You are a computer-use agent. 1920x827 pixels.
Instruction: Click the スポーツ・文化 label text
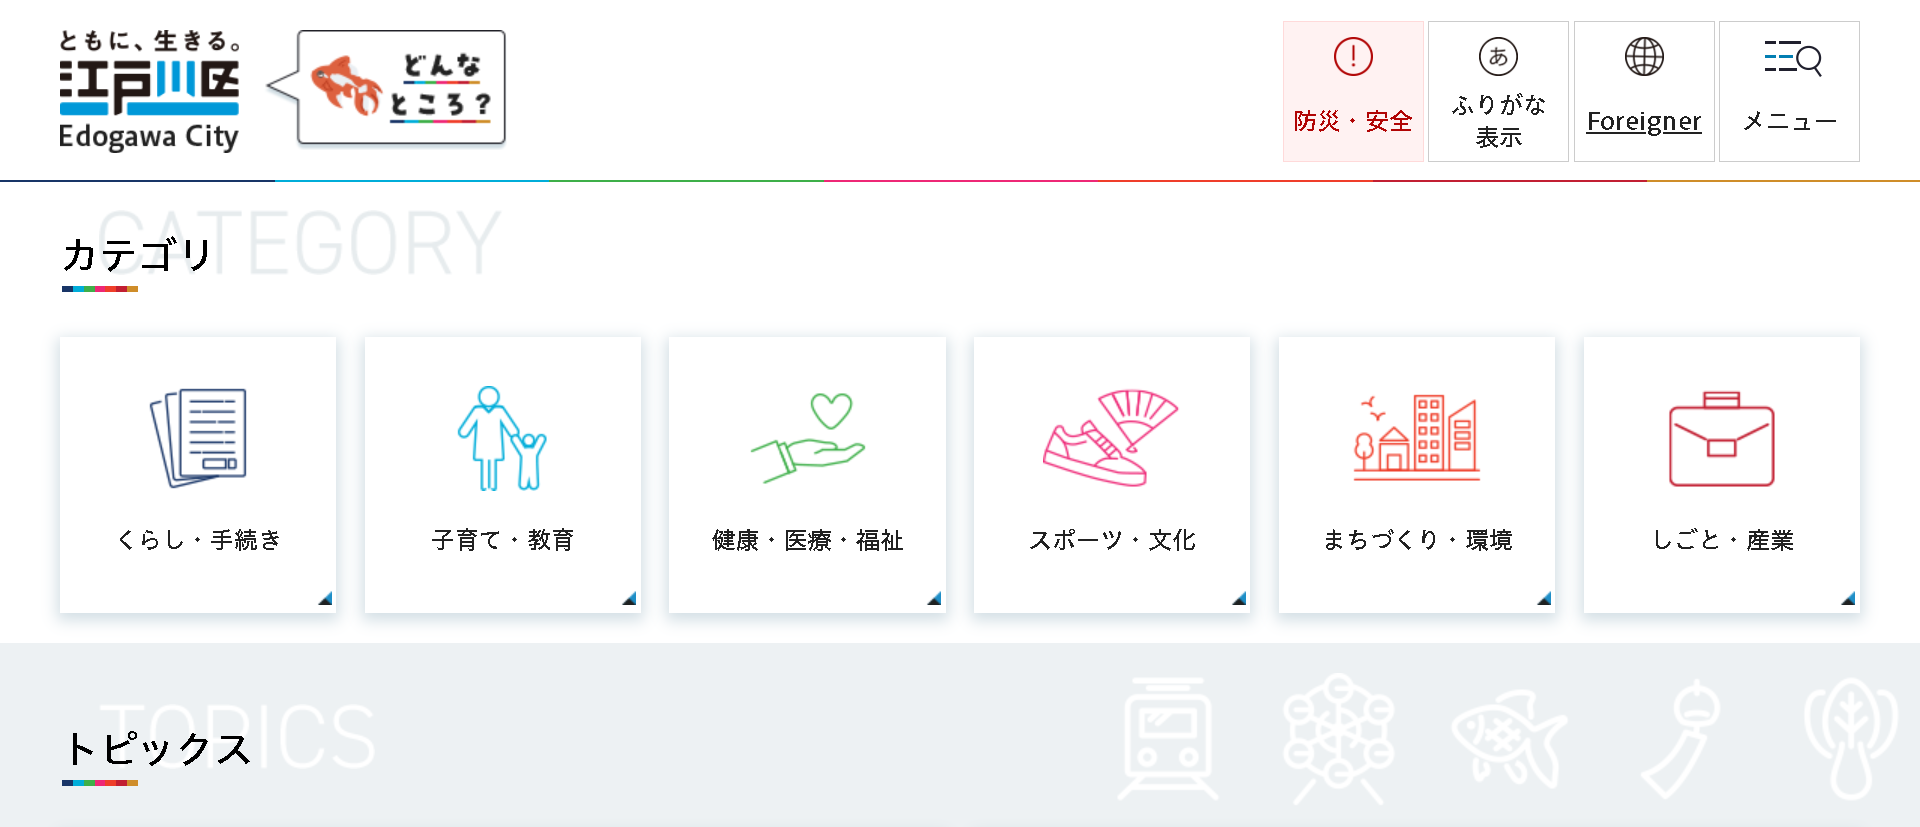(1112, 540)
